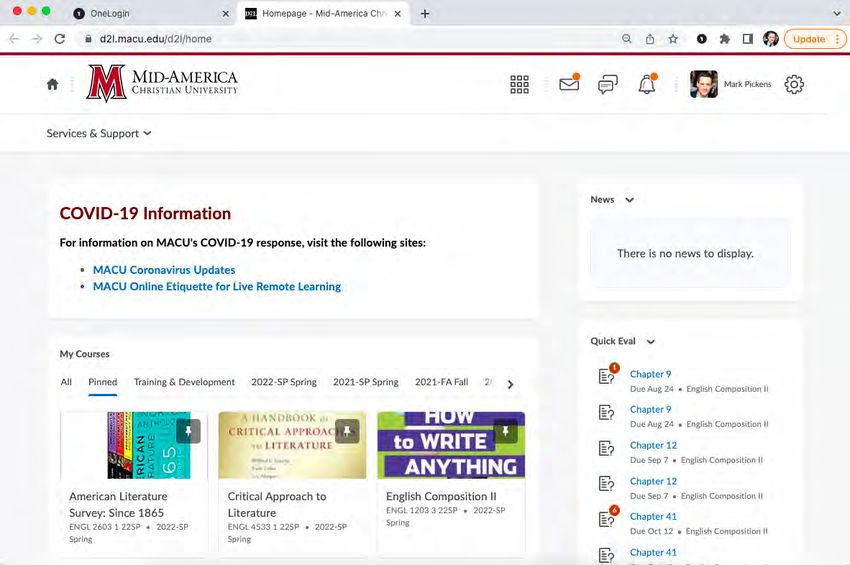This screenshot has width=850, height=565.
Task: Show more course tabs with right chevron
Action: (510, 384)
